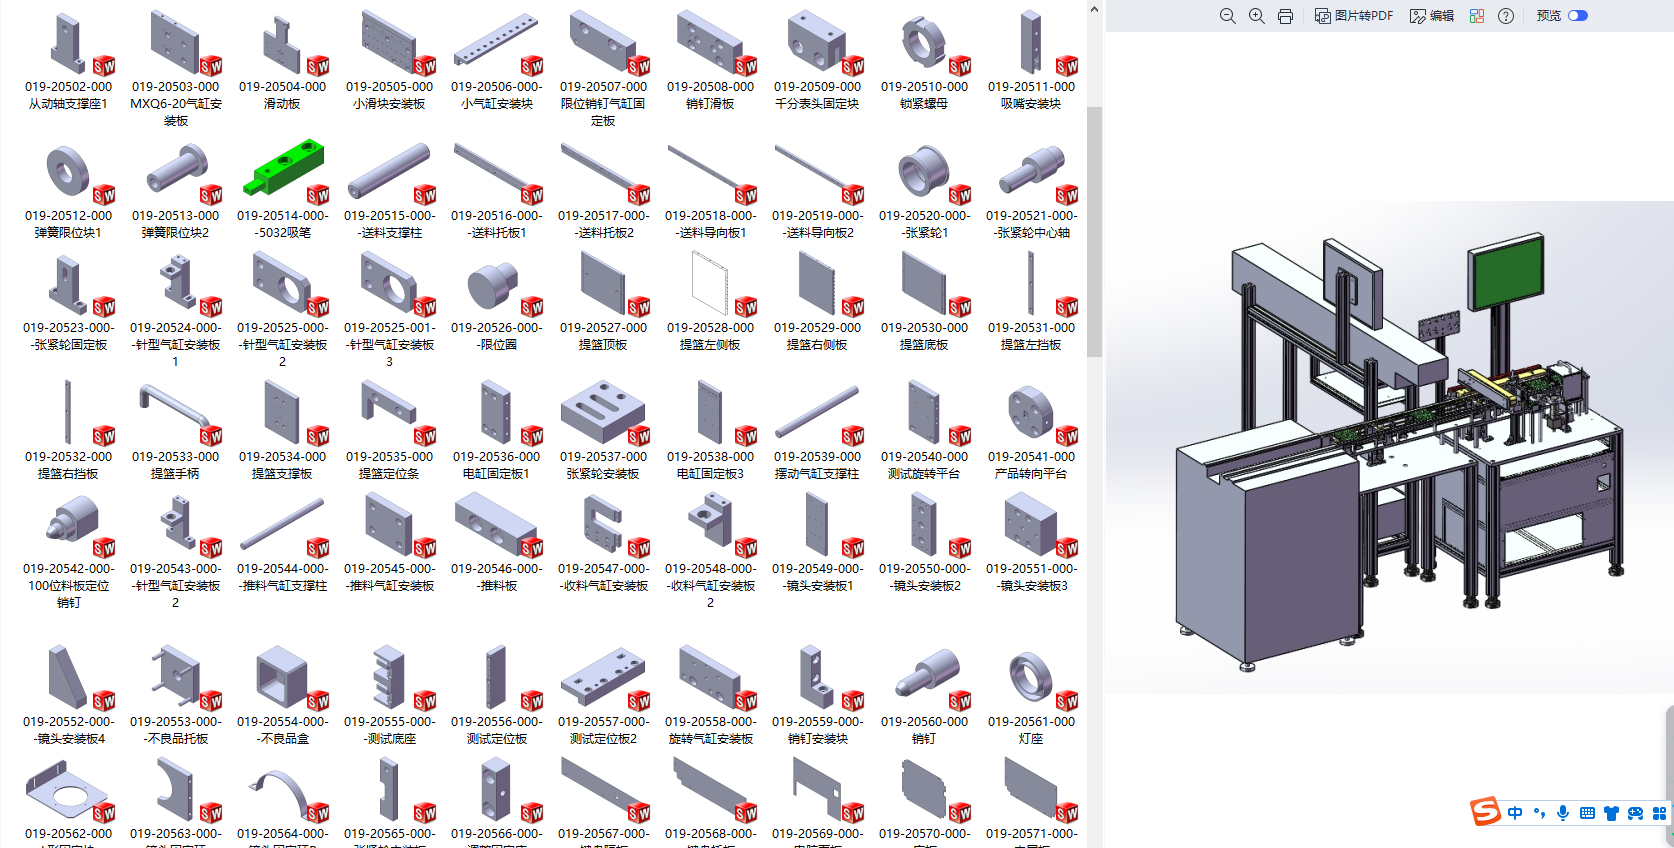Select file 019-20521-000 张紧轮中心轴
Viewport: 1674px width, 848px height.
(x=1031, y=190)
